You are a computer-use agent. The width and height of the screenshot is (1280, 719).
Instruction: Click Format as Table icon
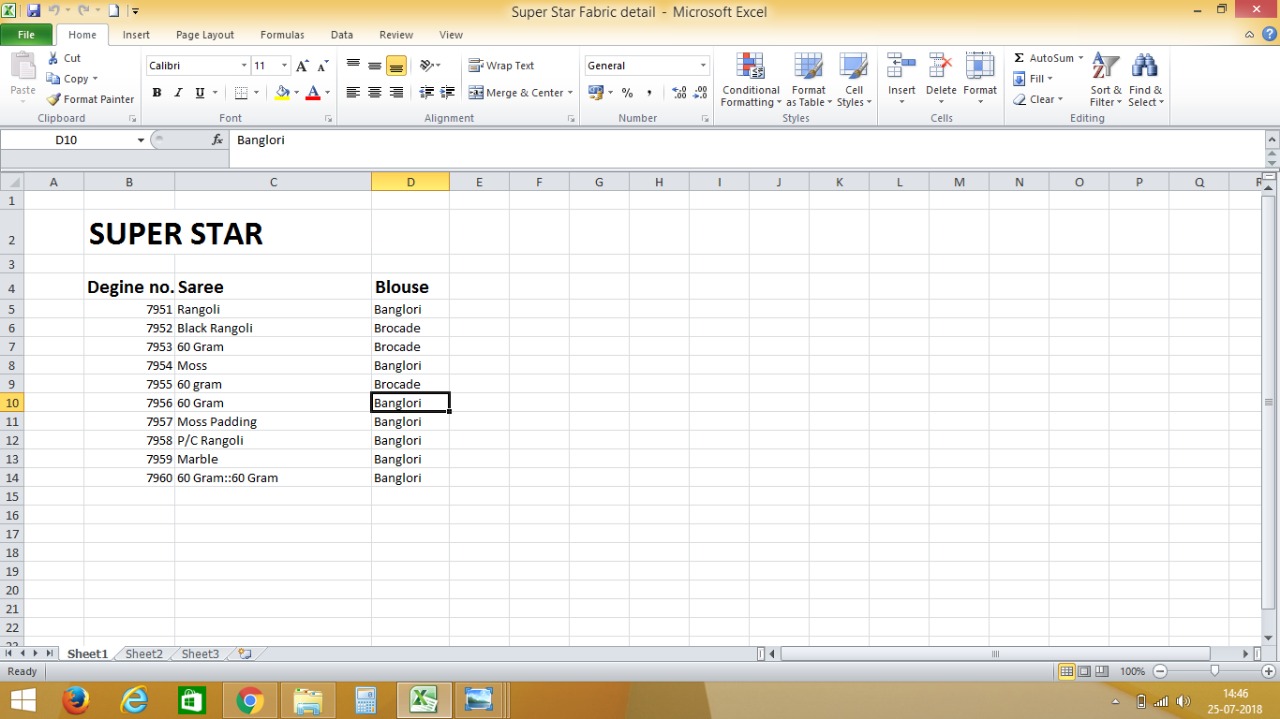coord(808,80)
